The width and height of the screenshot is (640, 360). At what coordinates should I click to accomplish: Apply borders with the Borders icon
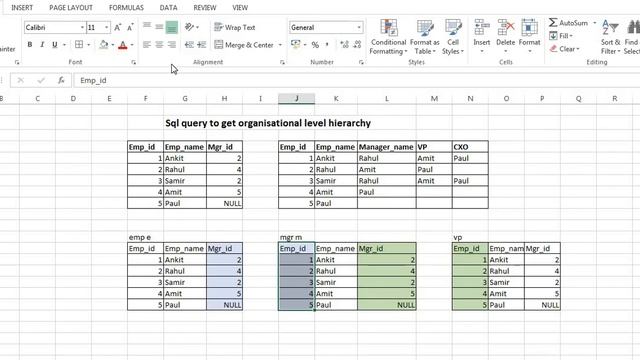pos(79,44)
